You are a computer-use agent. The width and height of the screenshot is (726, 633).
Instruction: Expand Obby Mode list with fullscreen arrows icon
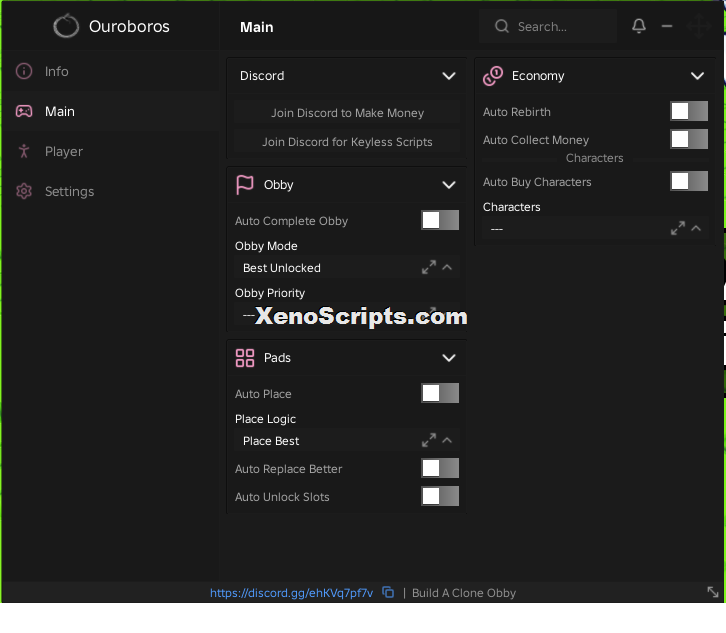pyautogui.click(x=429, y=267)
